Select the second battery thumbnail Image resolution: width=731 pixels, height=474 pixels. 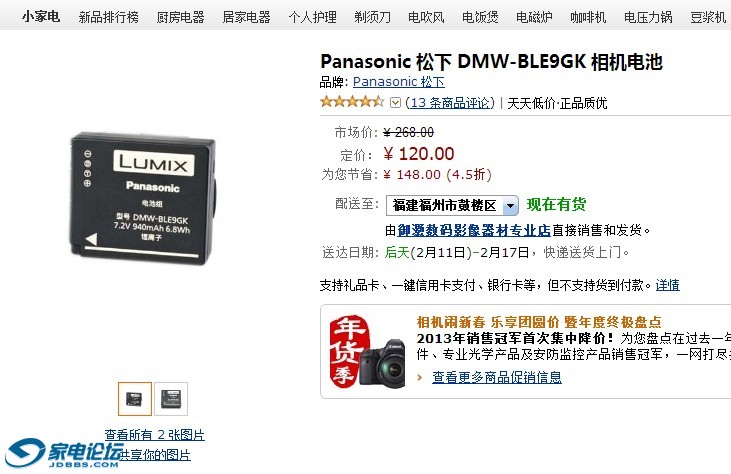click(171, 399)
